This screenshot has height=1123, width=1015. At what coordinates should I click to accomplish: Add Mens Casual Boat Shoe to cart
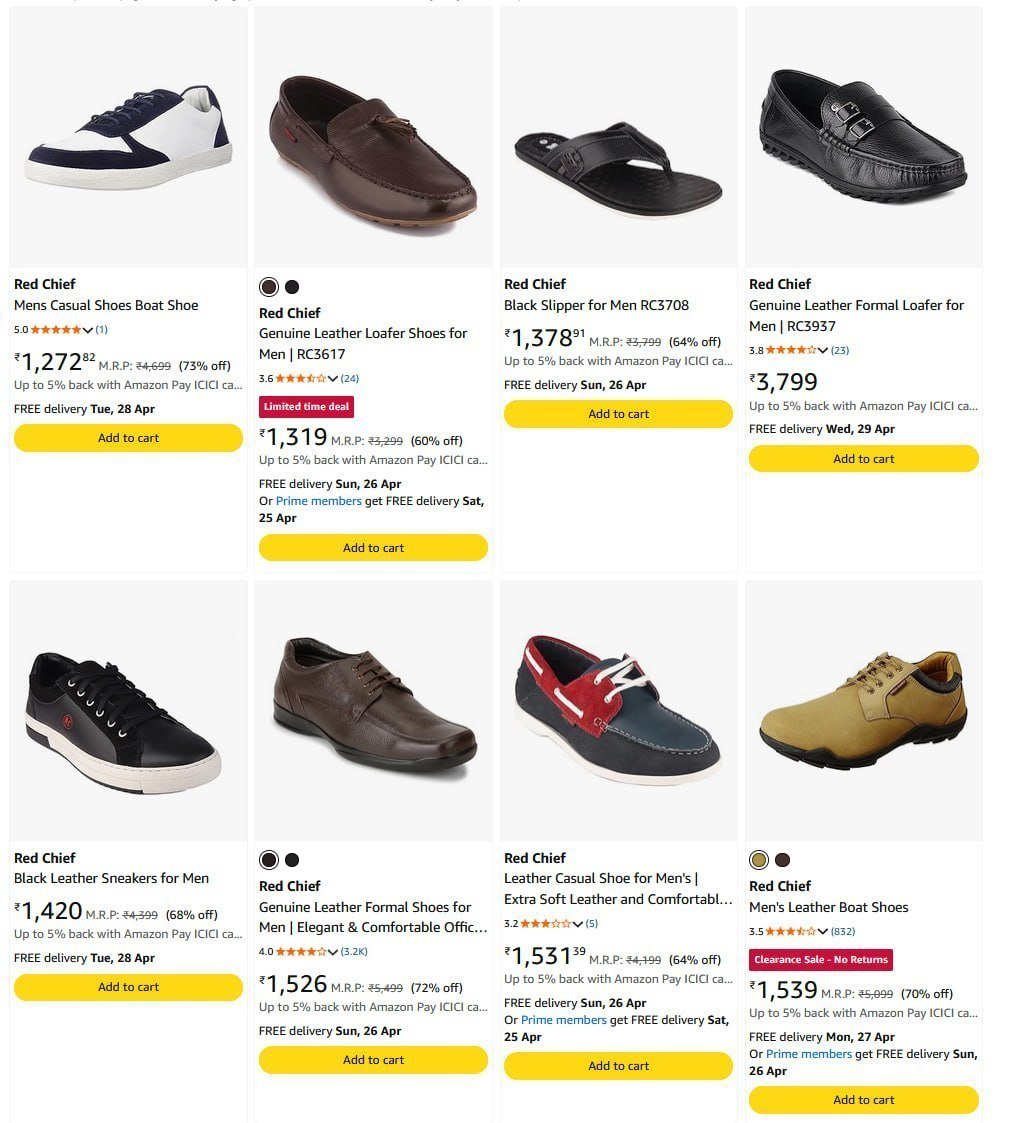pyautogui.click(x=128, y=438)
